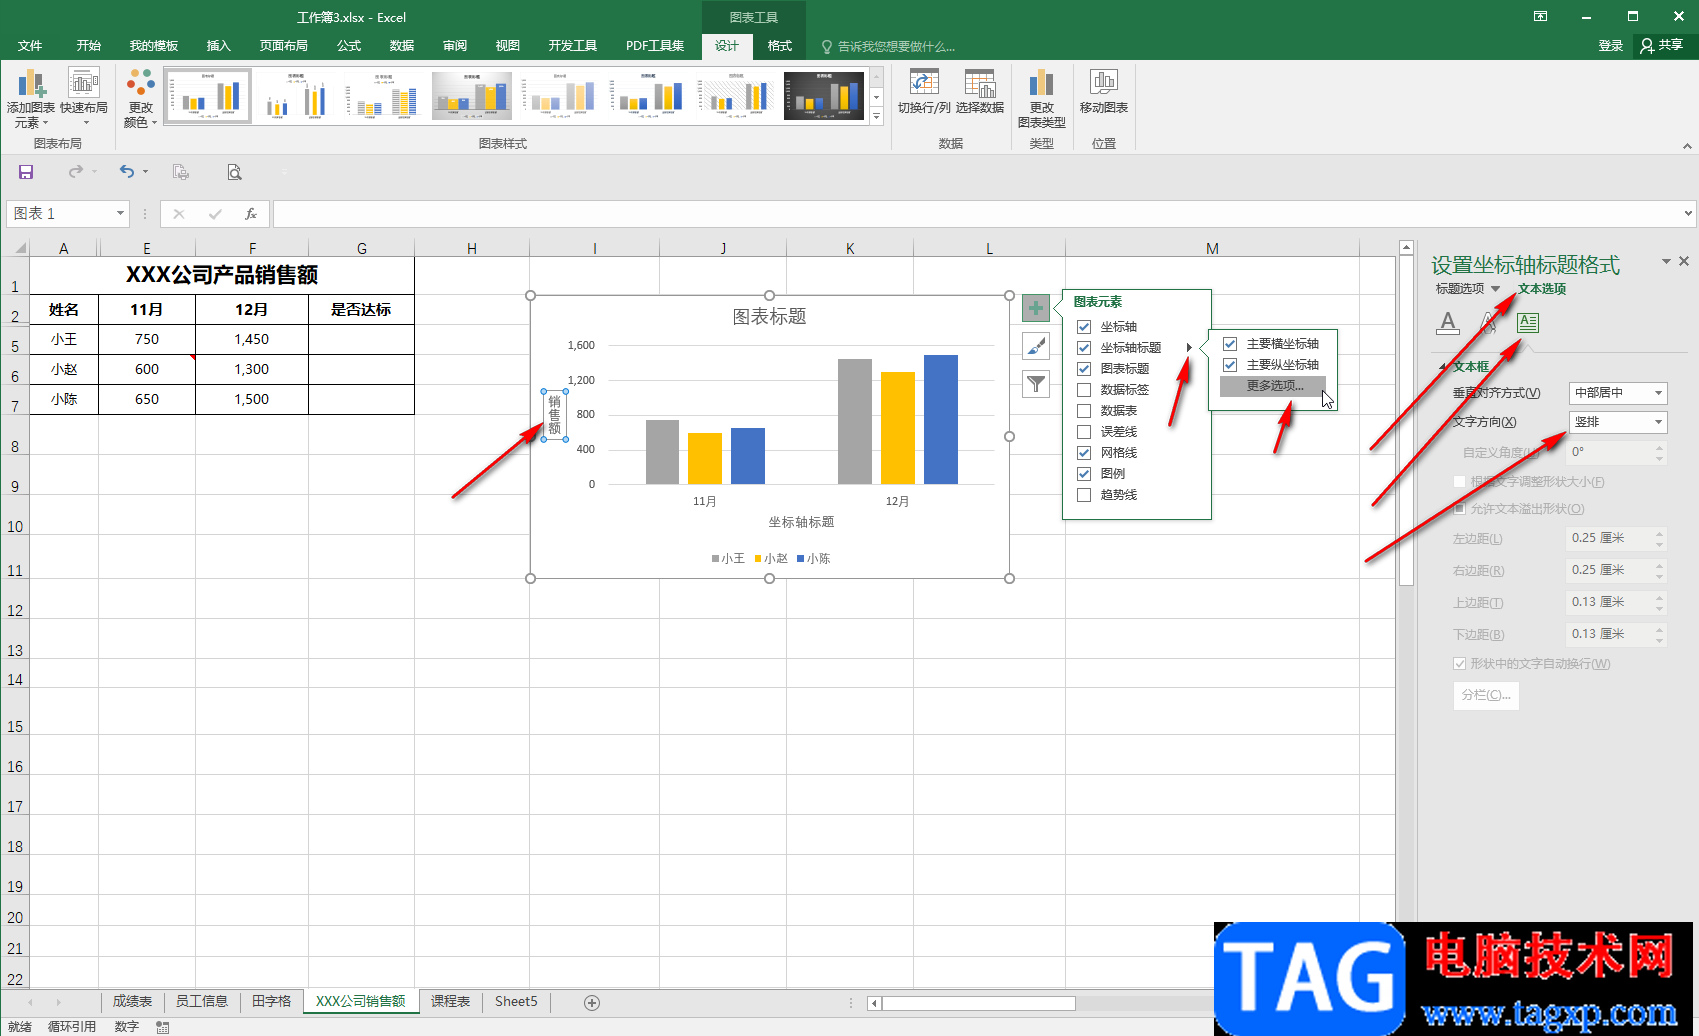Open the 文件 menu tab

point(30,46)
